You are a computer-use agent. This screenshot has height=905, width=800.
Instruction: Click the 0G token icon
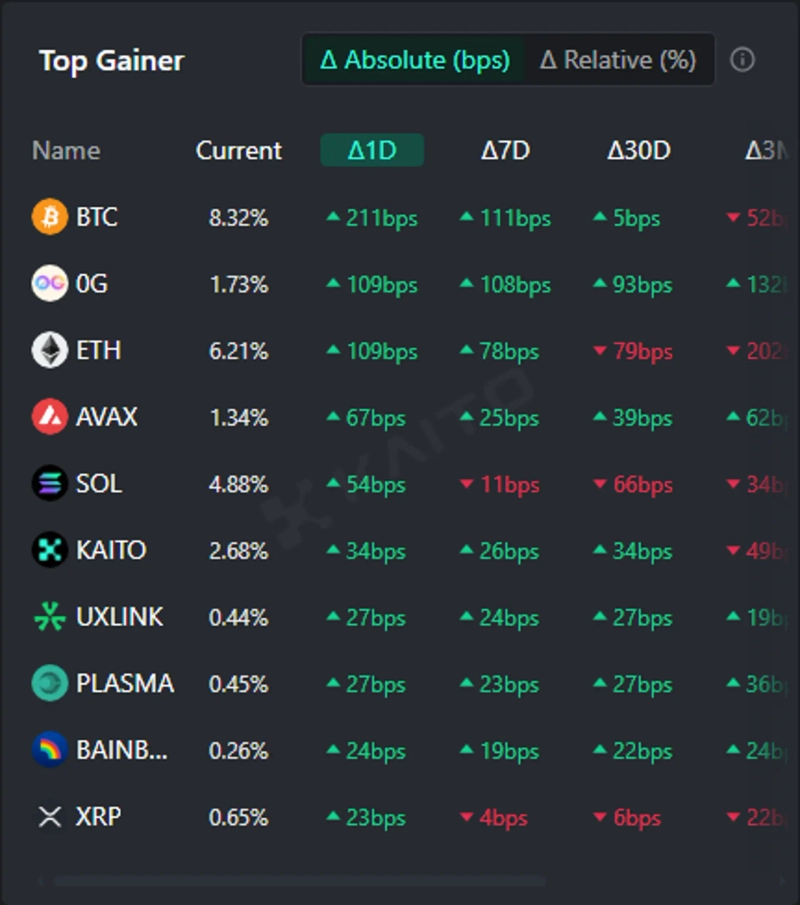pos(49,284)
